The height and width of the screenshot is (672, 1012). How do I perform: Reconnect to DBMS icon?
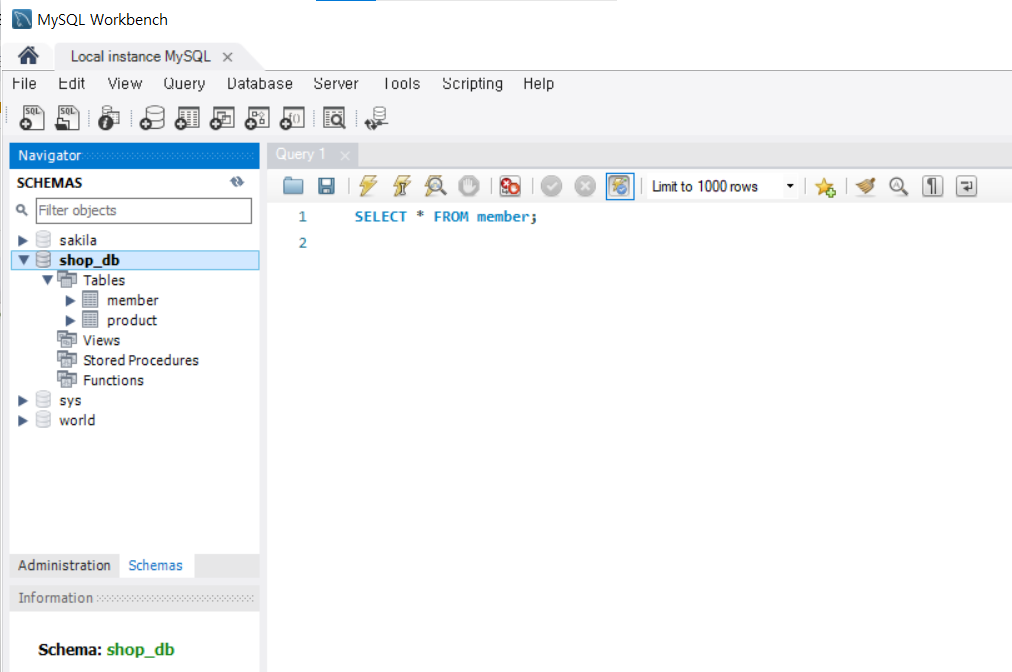376,118
